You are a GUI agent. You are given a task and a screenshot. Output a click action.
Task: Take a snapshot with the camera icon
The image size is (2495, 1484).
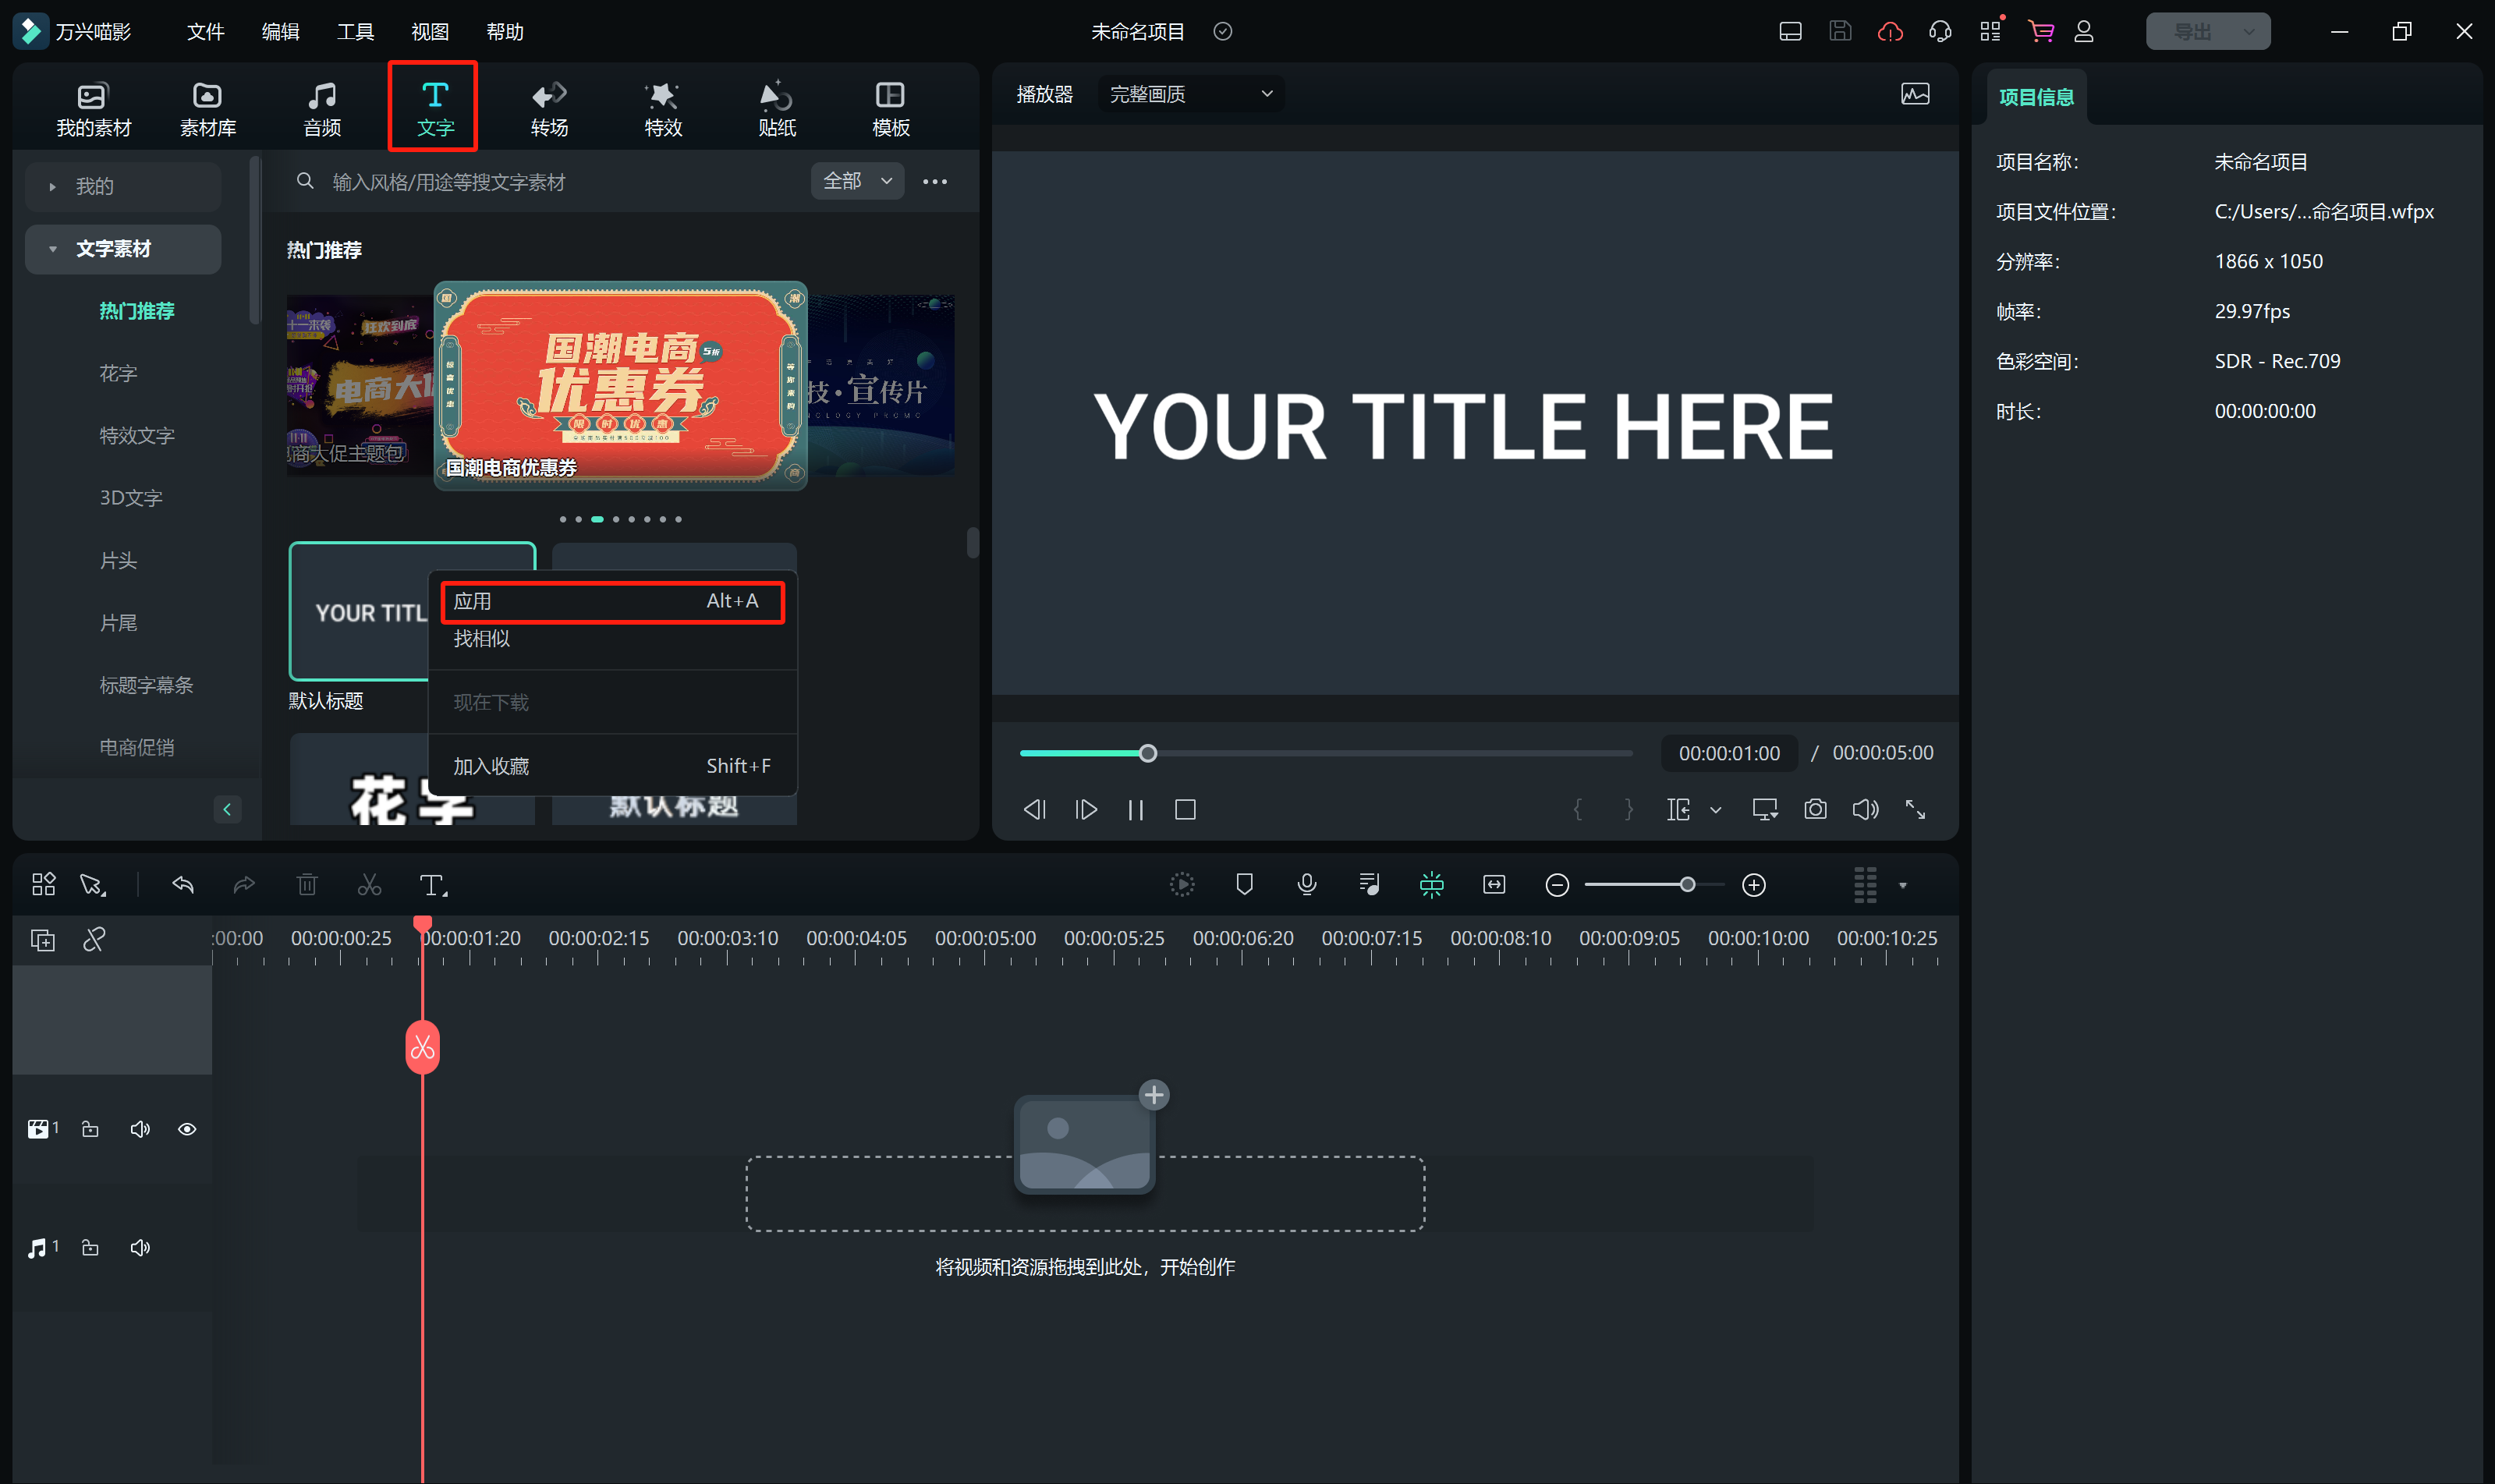click(x=1815, y=809)
